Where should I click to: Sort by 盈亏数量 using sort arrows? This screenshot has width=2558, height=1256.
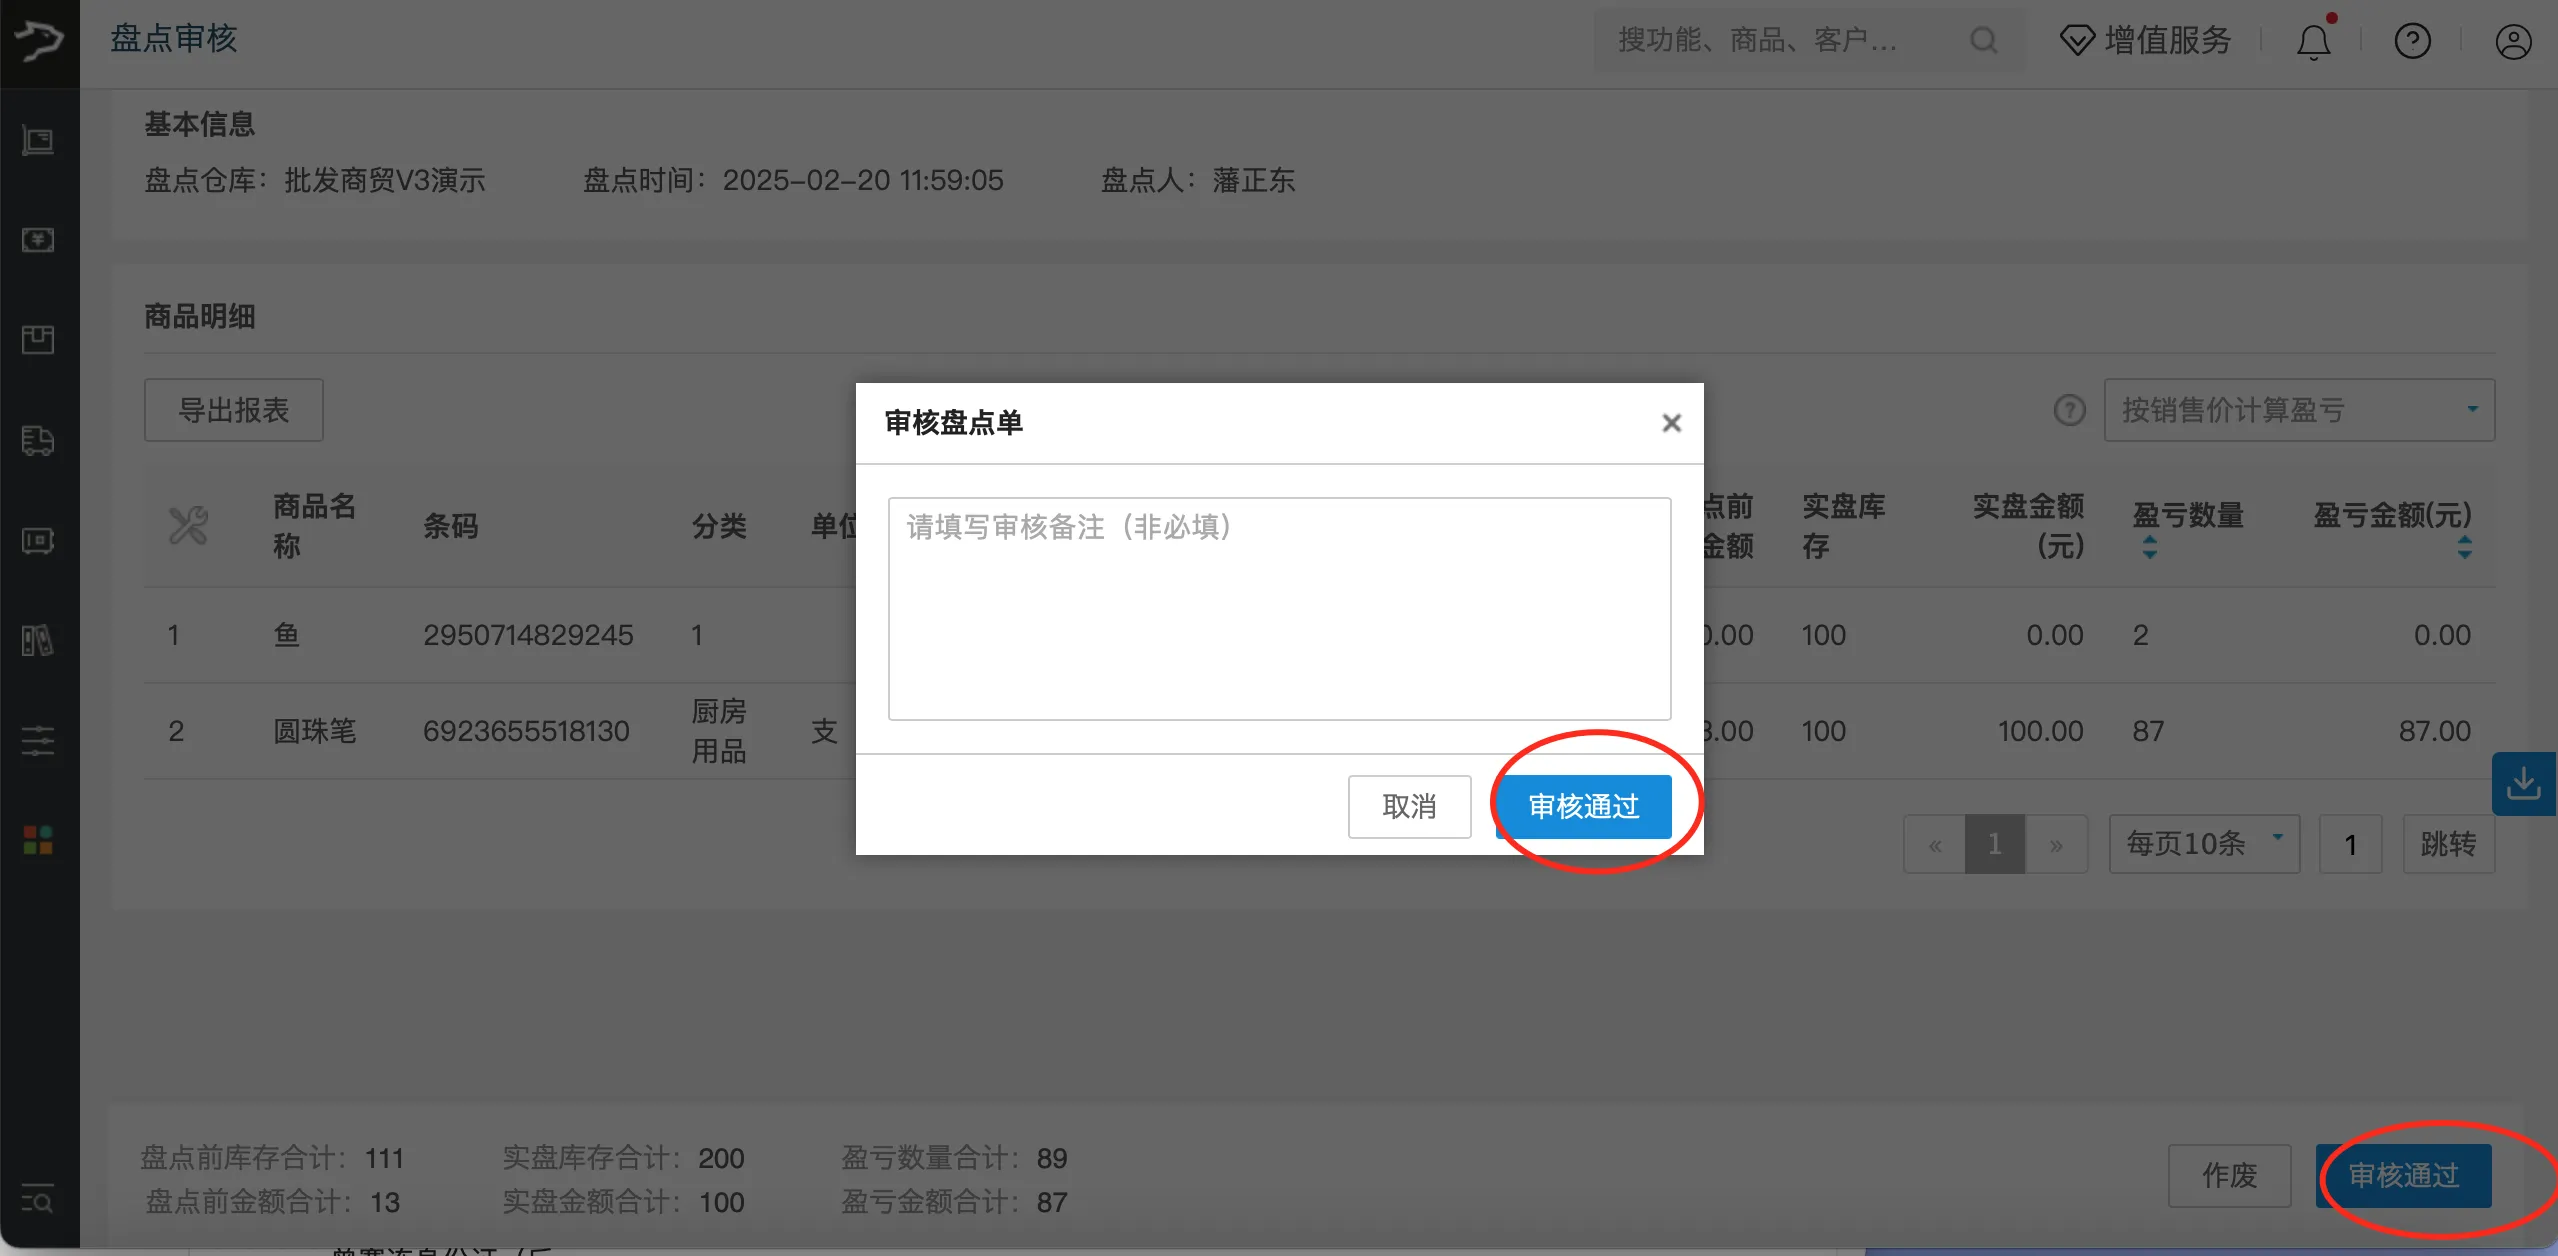2148,545
